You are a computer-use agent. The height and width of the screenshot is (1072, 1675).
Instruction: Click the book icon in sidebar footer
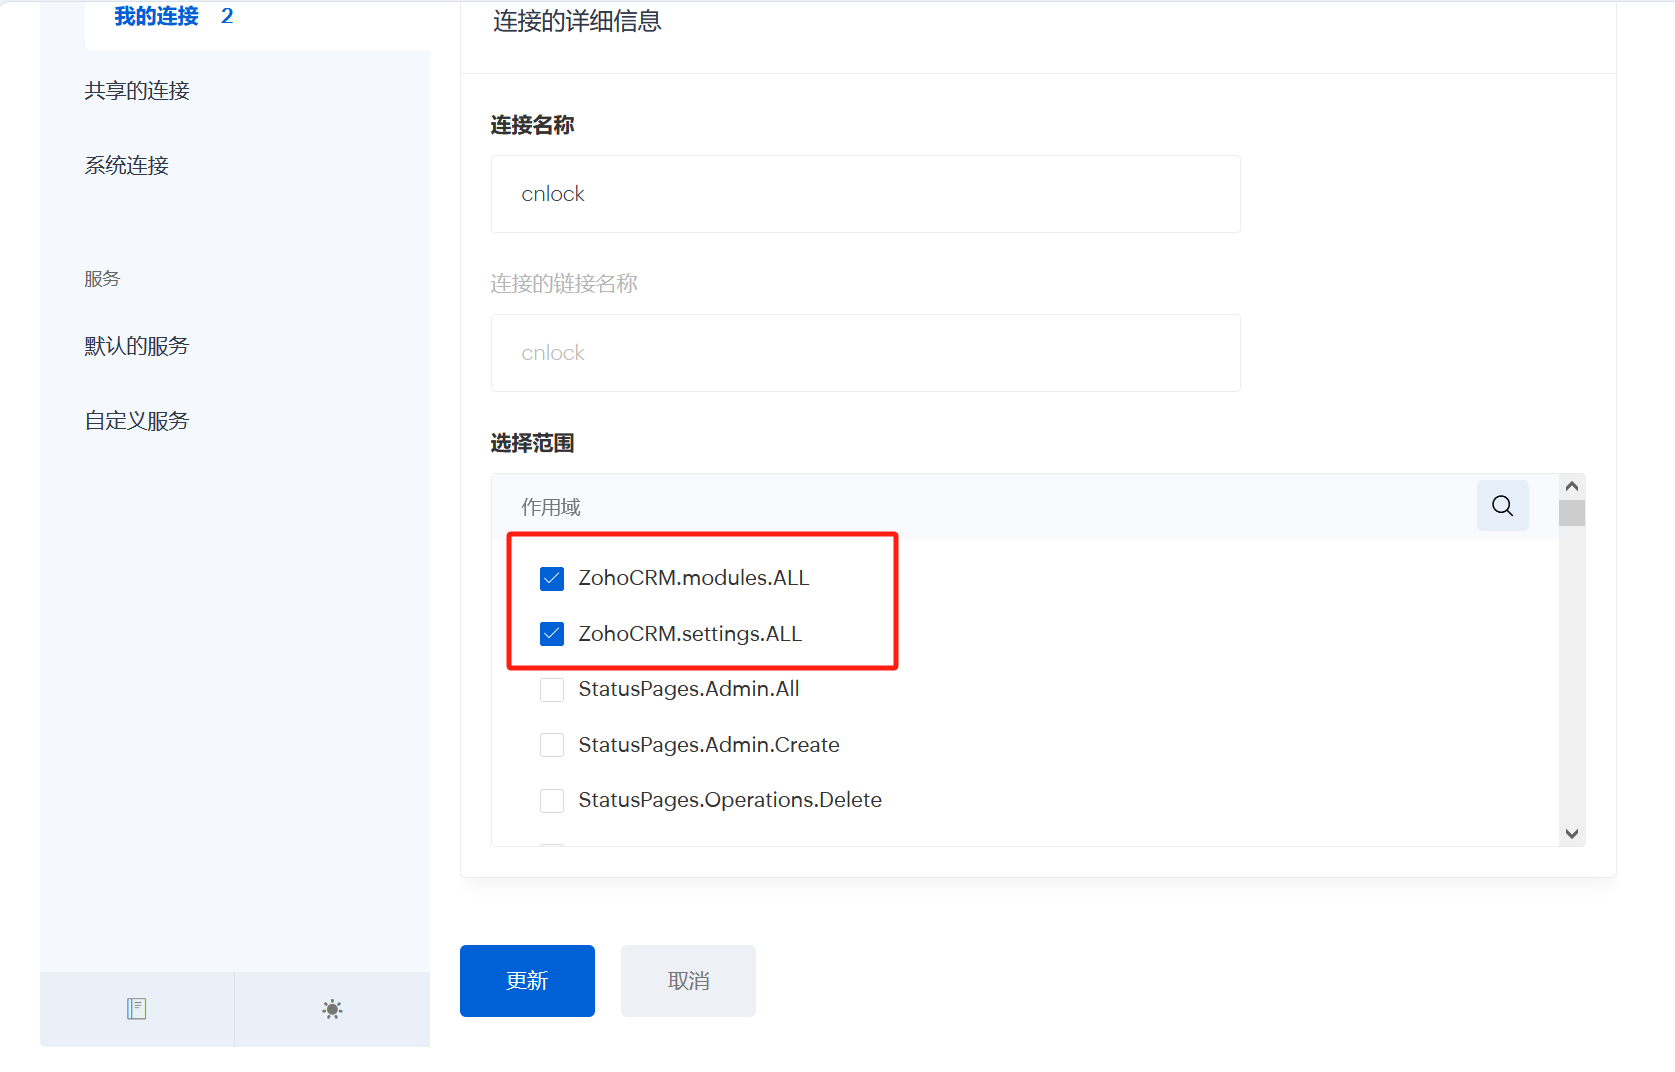tap(137, 1009)
